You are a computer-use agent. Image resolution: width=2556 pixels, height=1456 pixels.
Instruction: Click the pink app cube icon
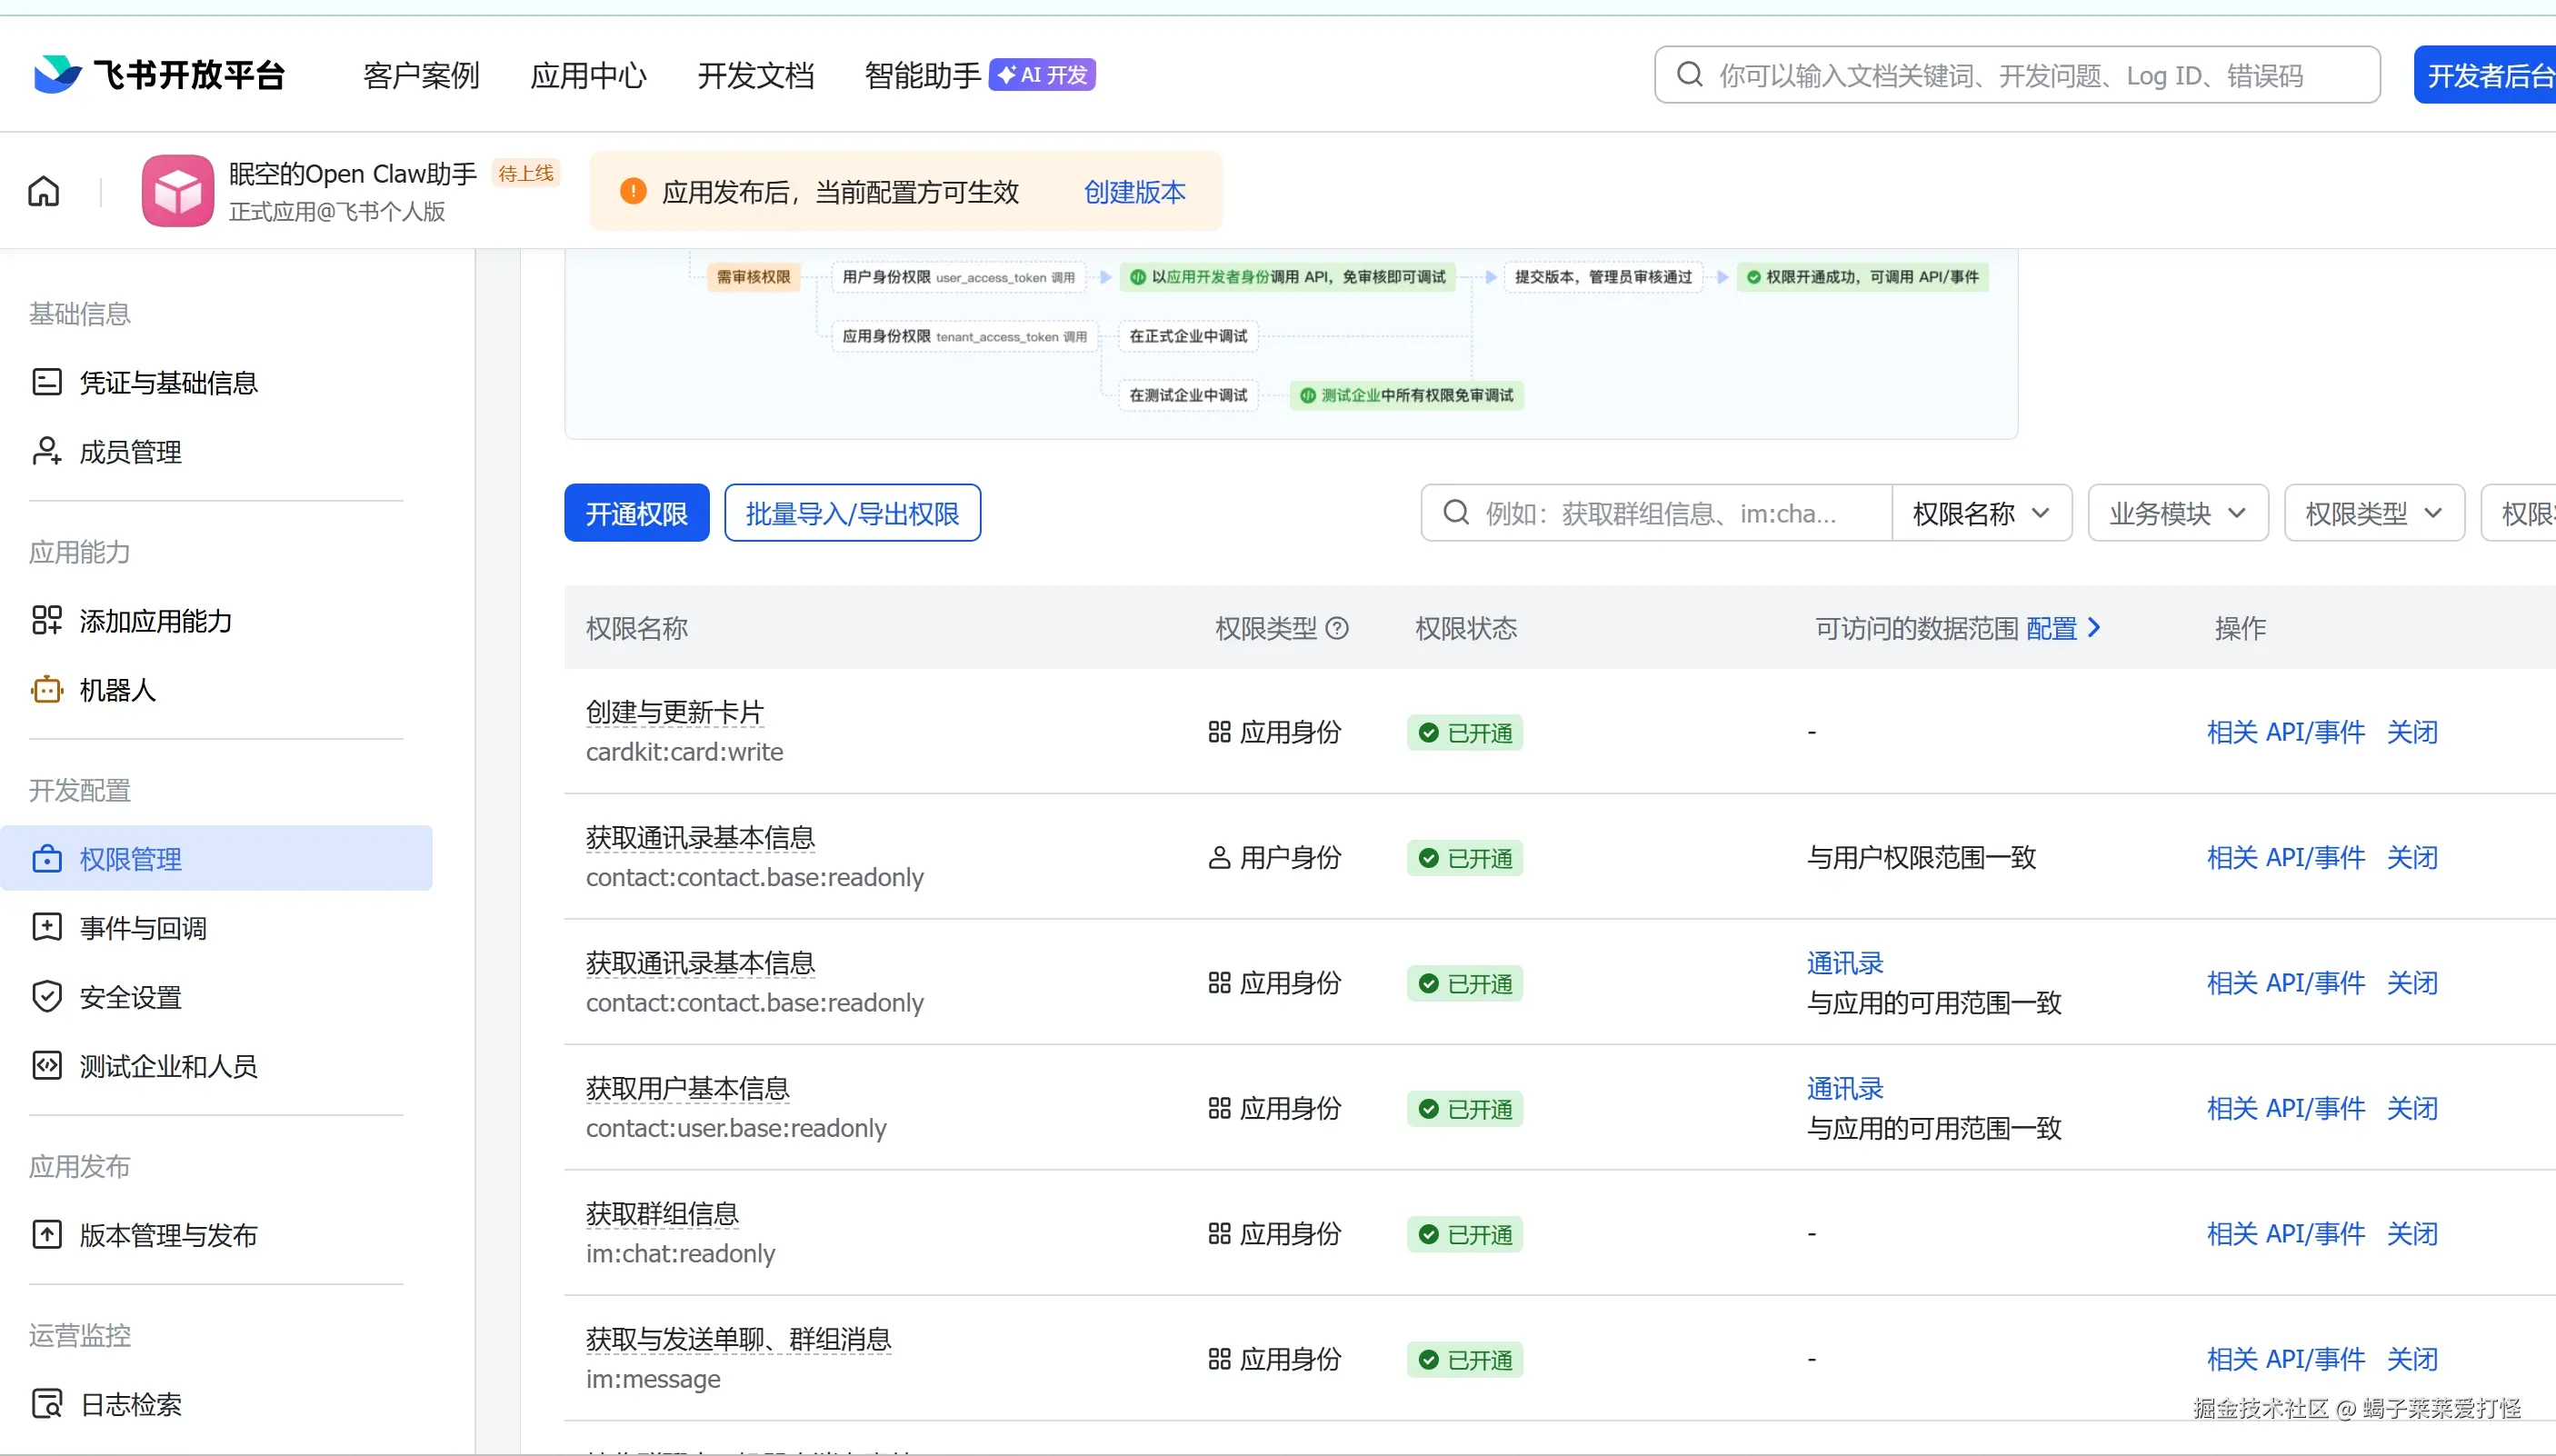178,190
